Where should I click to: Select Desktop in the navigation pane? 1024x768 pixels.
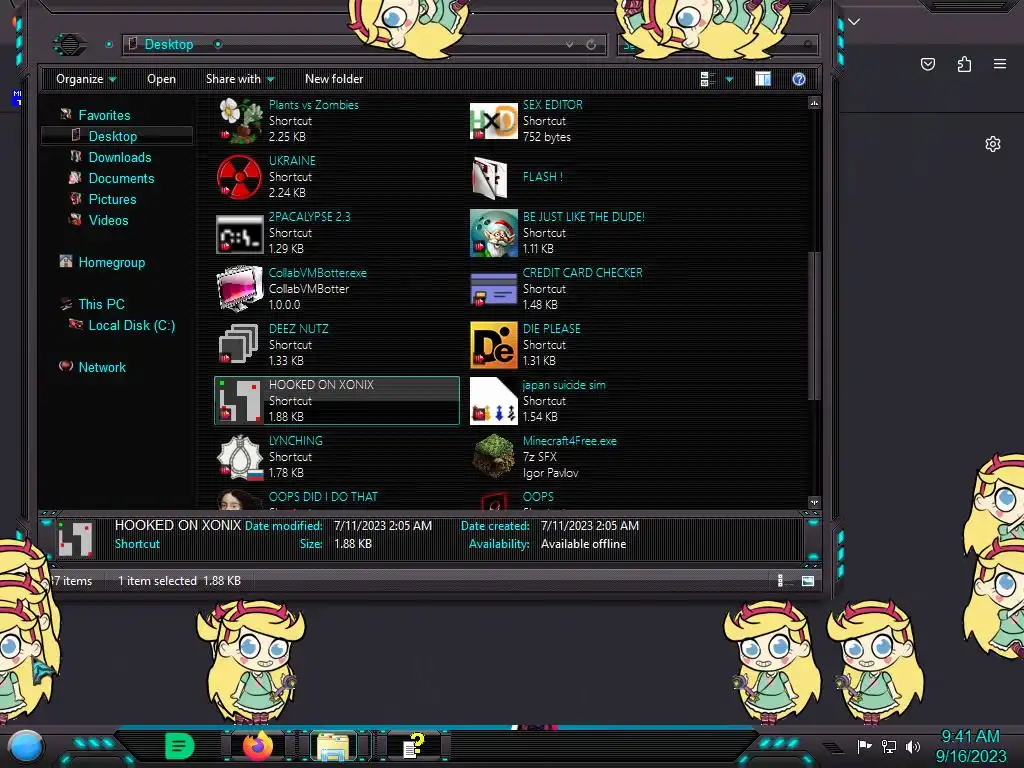112,136
